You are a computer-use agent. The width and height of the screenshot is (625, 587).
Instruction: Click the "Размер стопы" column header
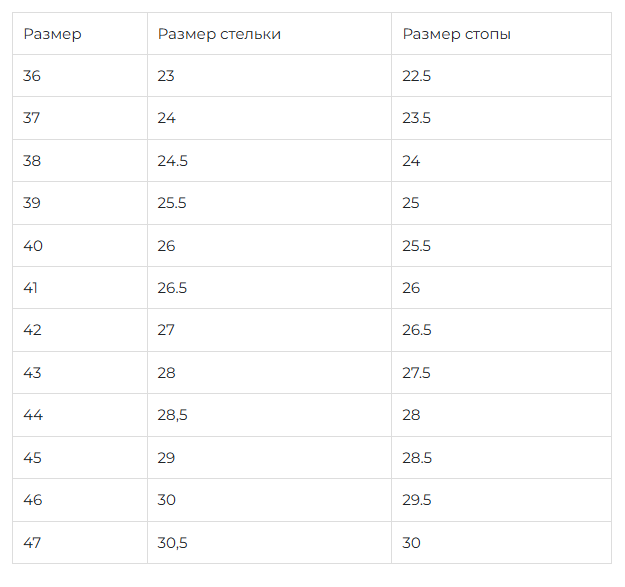(x=457, y=34)
